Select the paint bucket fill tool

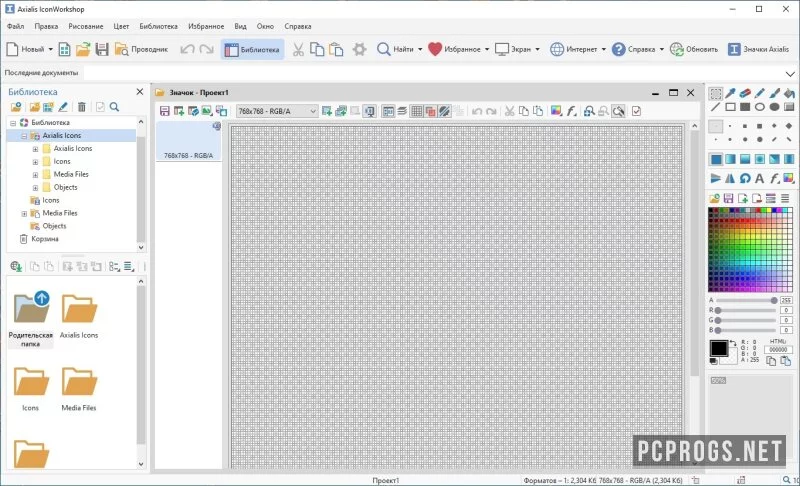pos(789,93)
